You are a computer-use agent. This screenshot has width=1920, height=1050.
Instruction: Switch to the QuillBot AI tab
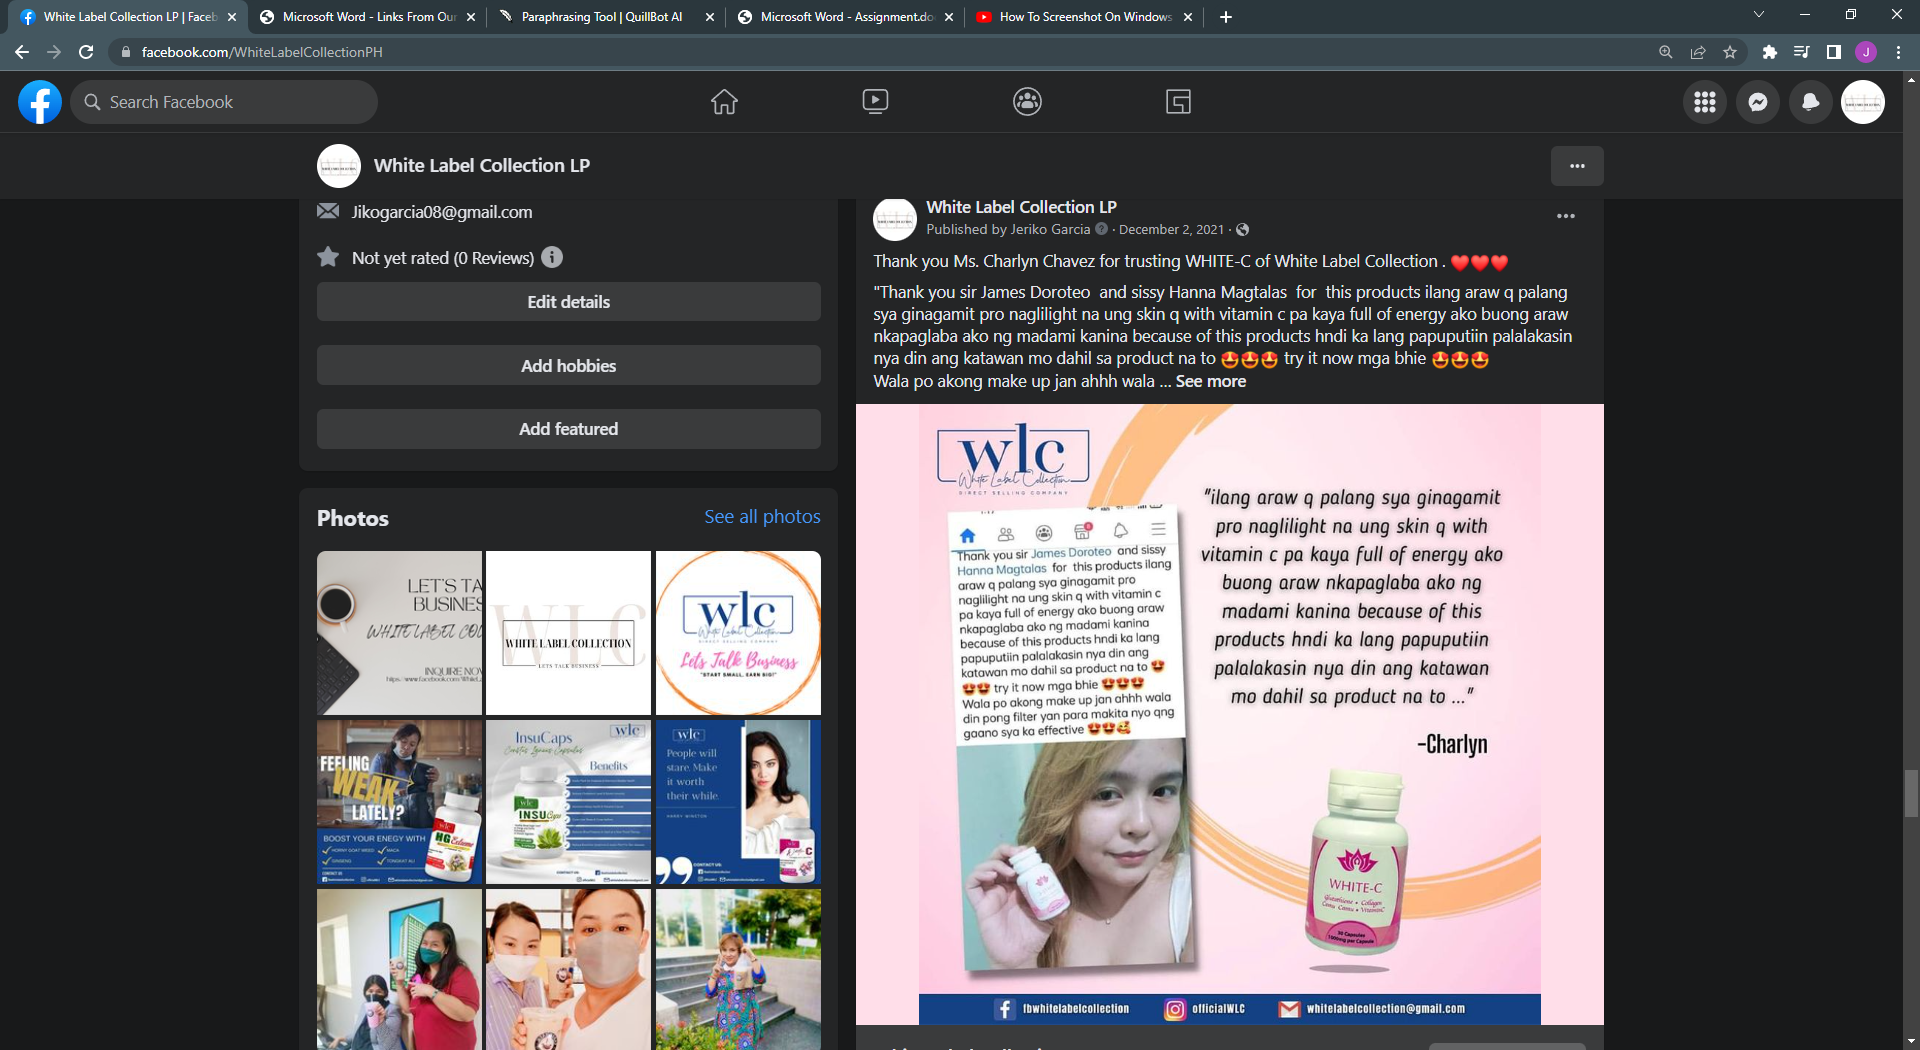600,16
